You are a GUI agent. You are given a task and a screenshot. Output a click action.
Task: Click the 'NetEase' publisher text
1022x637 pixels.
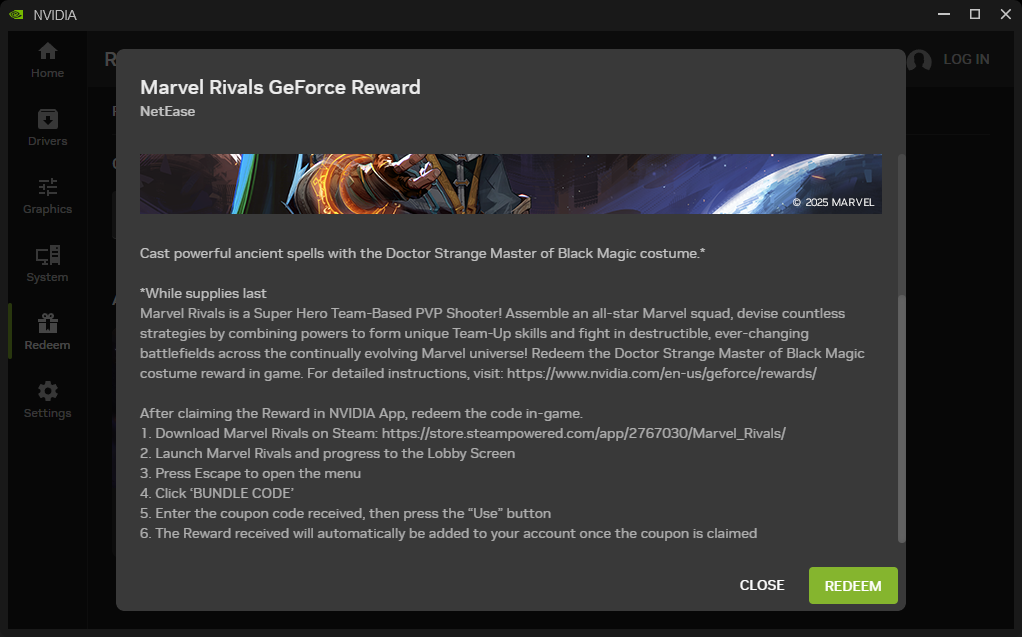pyautogui.click(x=168, y=111)
